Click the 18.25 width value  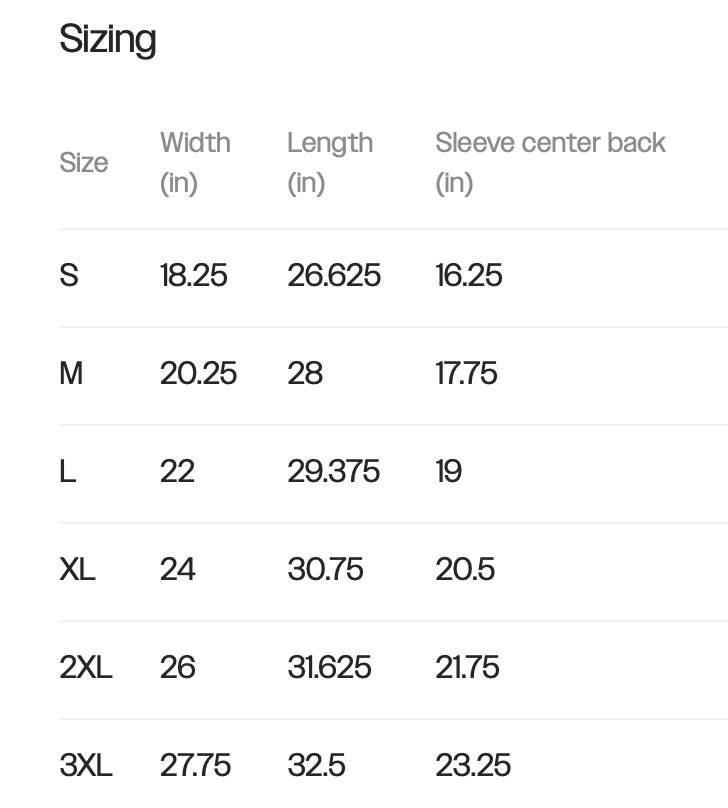(194, 275)
